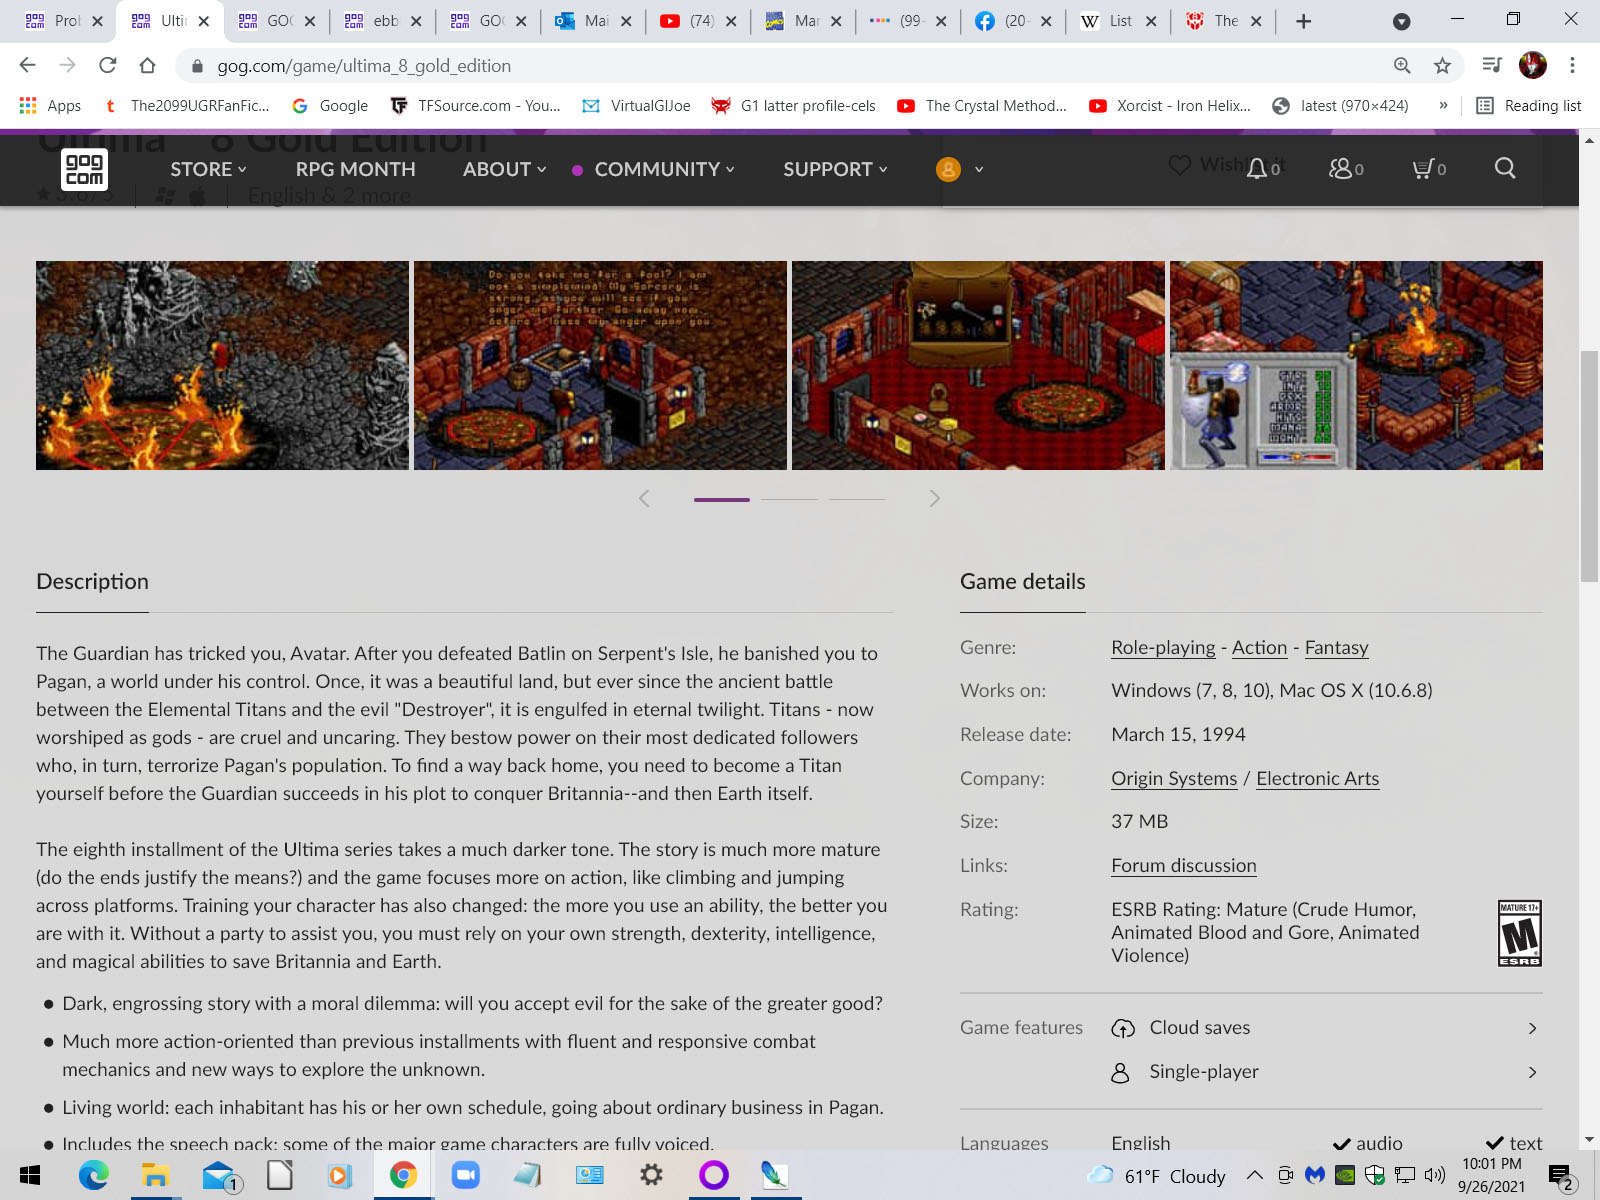Open the Action genre link

(x=1259, y=647)
